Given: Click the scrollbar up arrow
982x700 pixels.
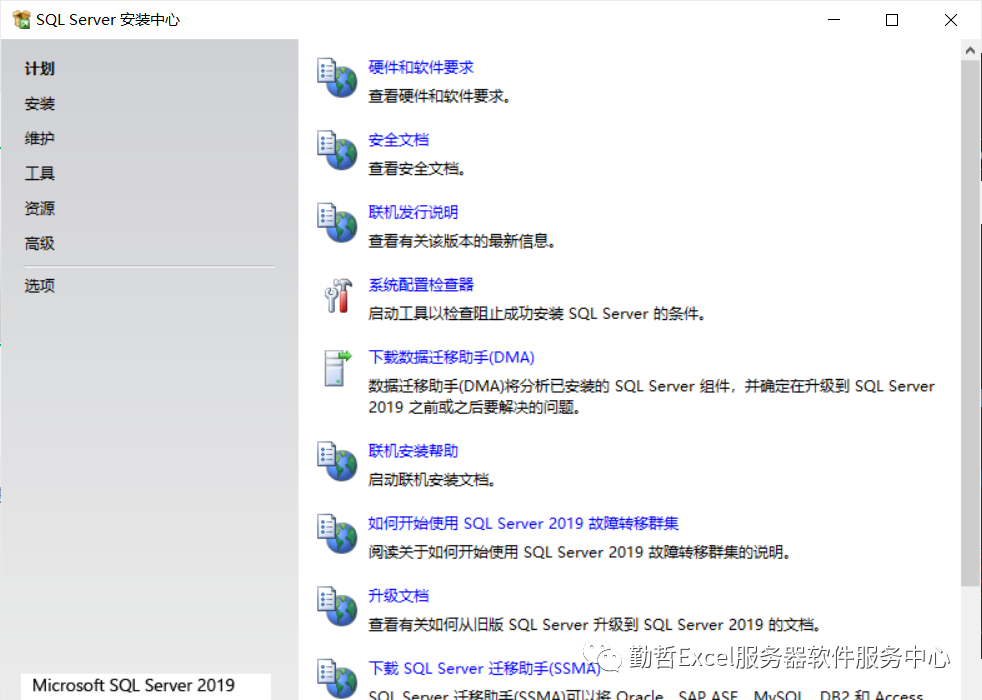Looking at the screenshot, I should 970,51.
